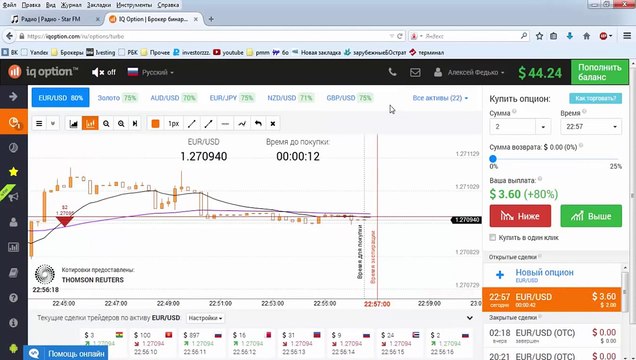
Task: Open a new browser tab
Action: 211,19
